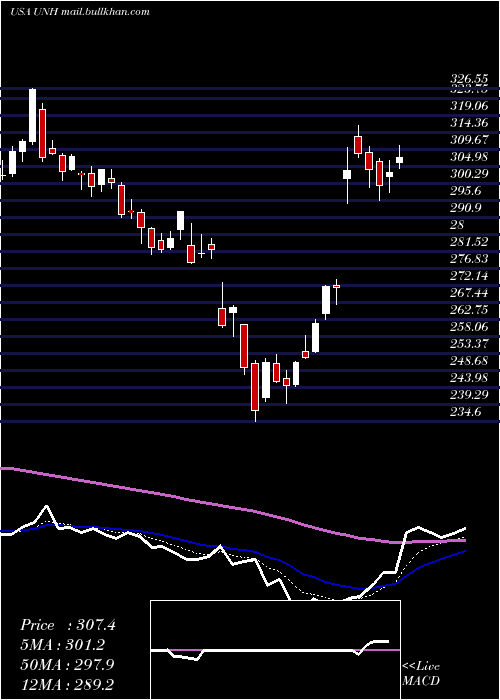
Task: Click the 258.06 price axis label
Action: pos(469,327)
